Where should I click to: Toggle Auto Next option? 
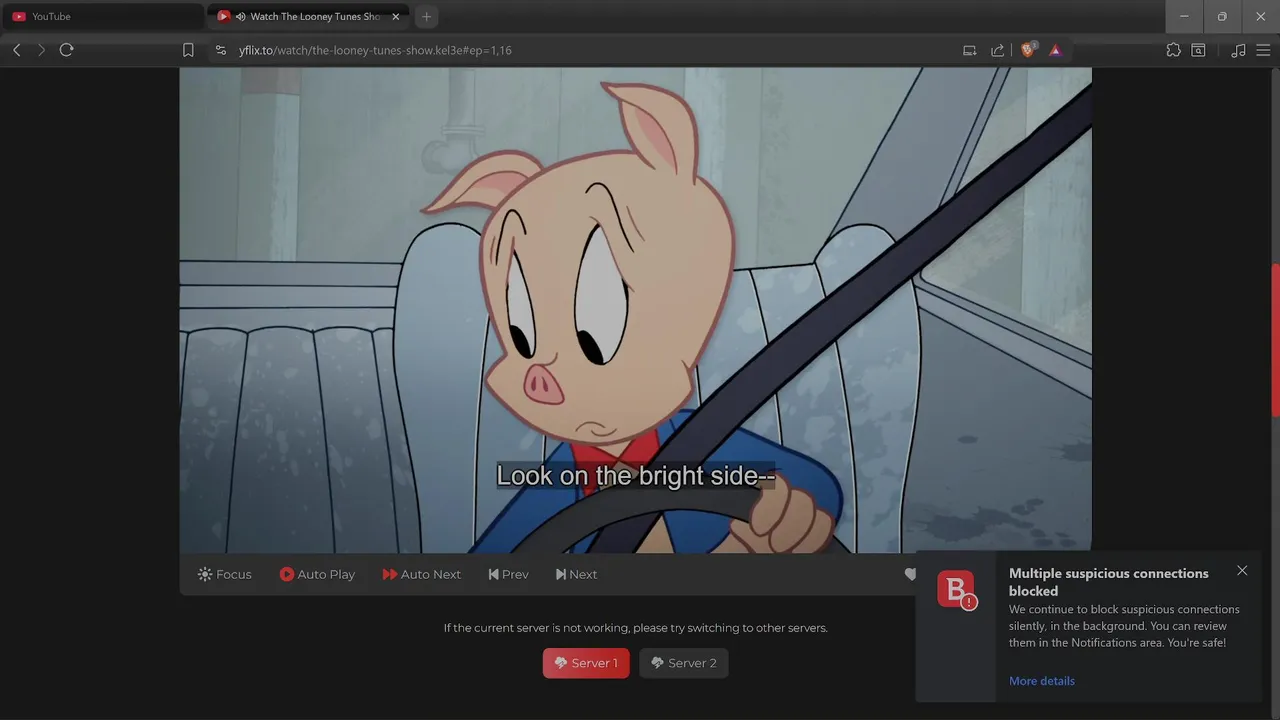pos(421,574)
